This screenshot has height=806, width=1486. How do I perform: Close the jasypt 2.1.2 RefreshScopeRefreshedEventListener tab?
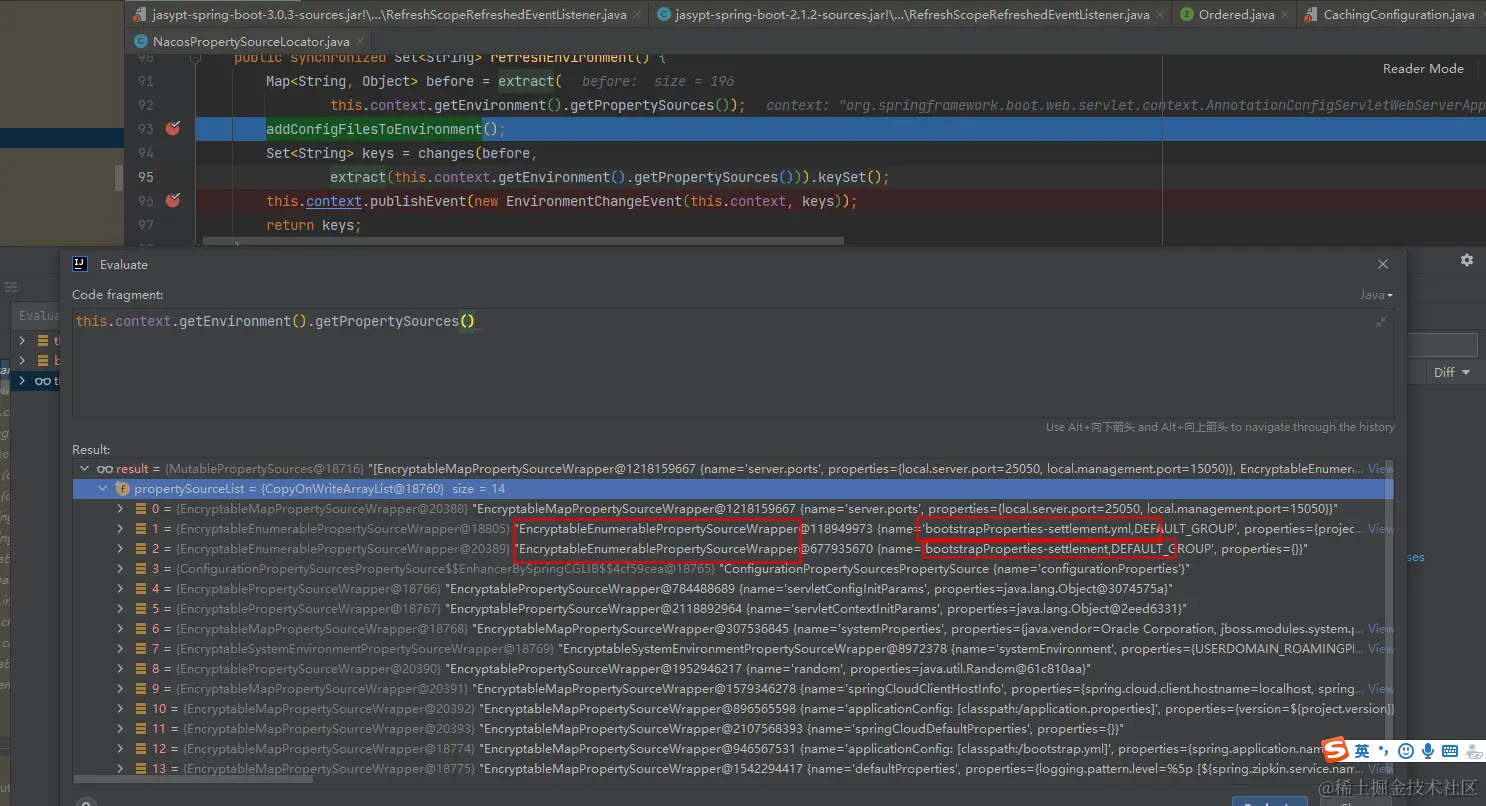[1160, 15]
